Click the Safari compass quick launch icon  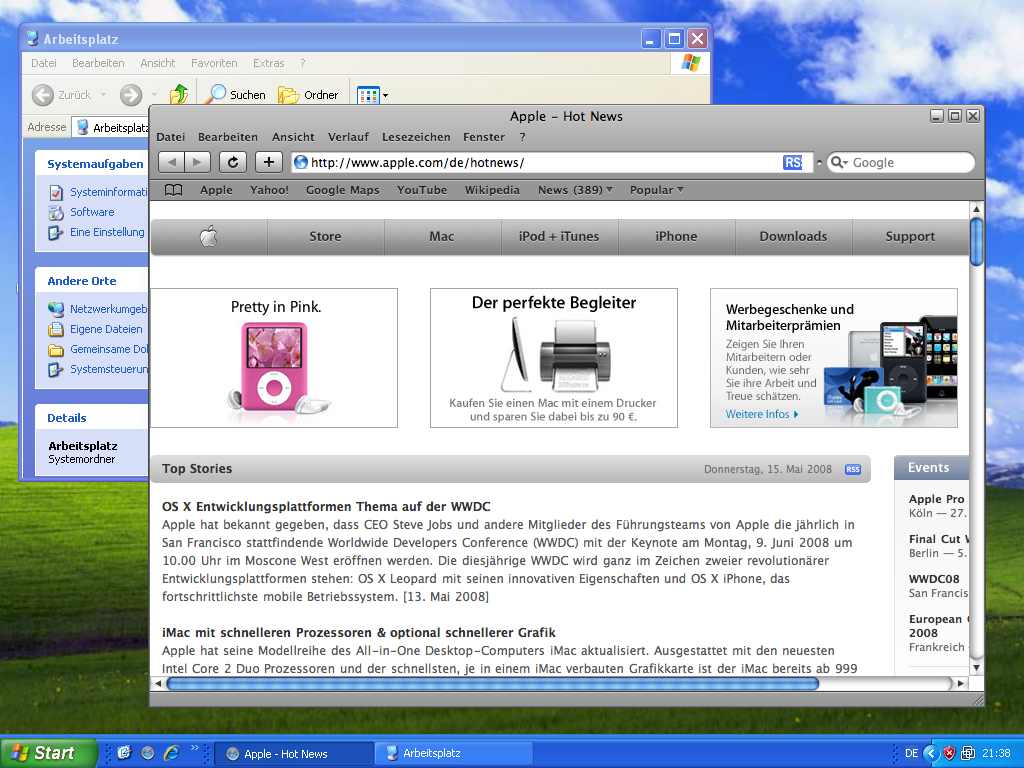[148, 753]
